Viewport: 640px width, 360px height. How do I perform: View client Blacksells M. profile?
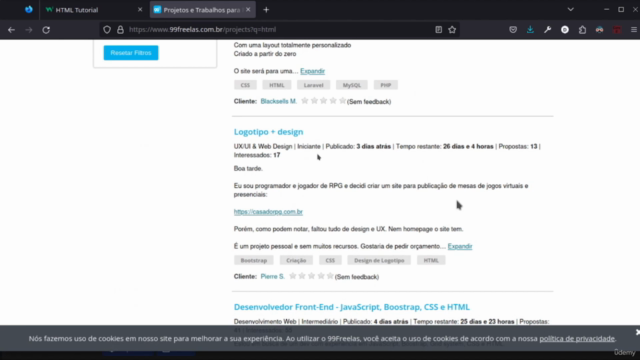coord(279,101)
